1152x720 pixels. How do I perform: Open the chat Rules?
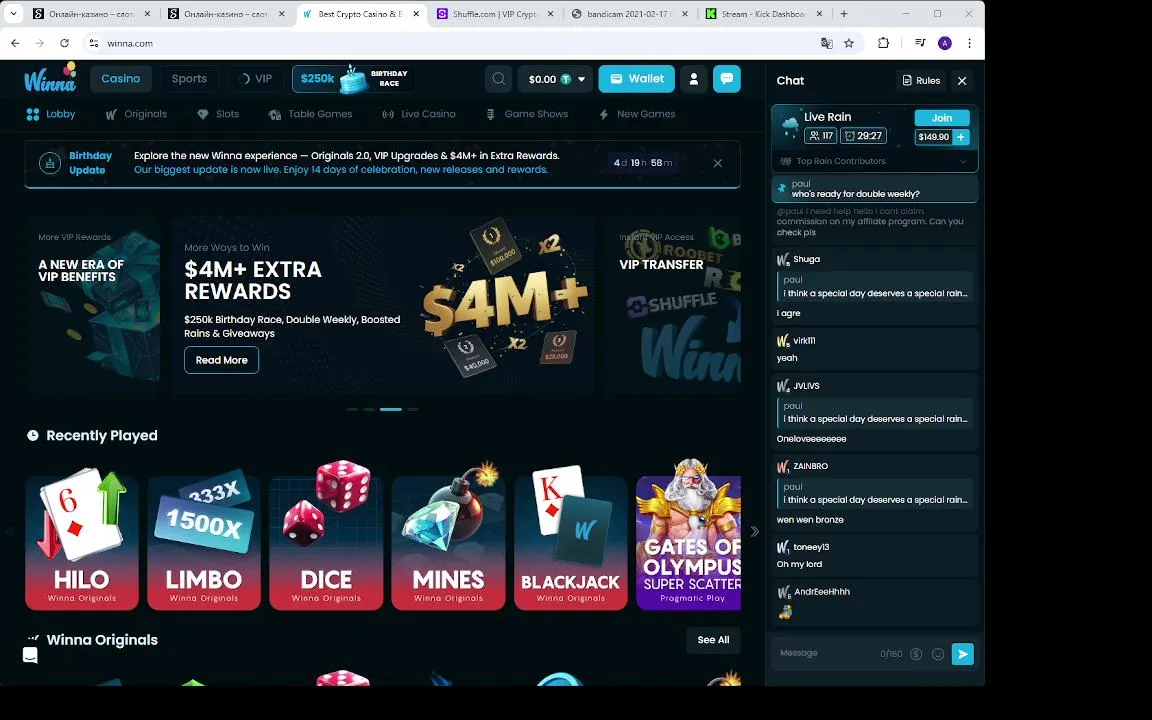coord(921,81)
